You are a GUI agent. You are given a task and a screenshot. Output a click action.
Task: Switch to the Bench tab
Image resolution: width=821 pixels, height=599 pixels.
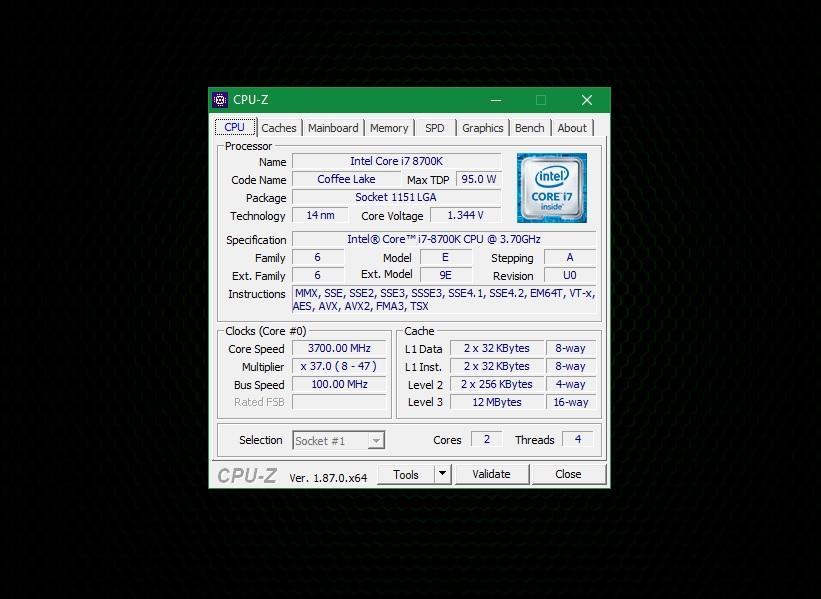pyautogui.click(x=529, y=128)
